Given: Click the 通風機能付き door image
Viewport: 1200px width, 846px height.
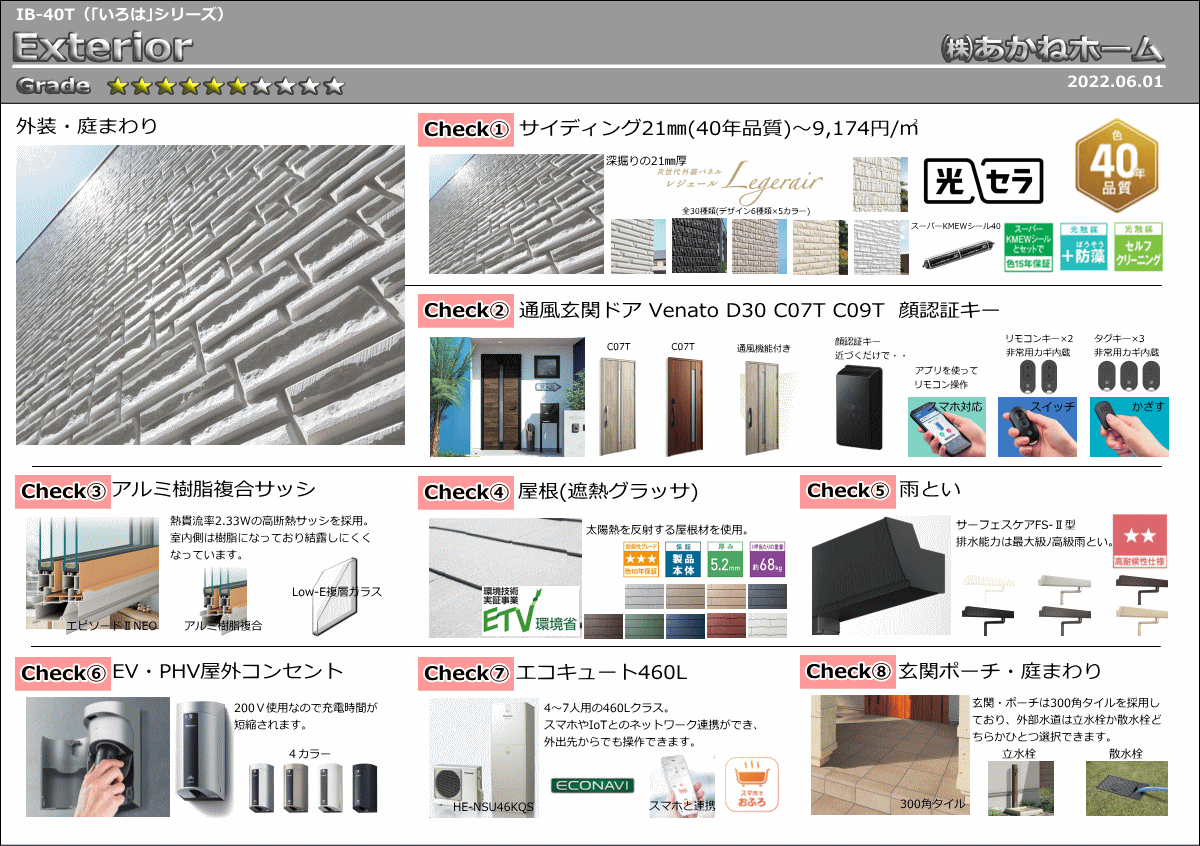Looking at the screenshot, I should coord(763,408).
